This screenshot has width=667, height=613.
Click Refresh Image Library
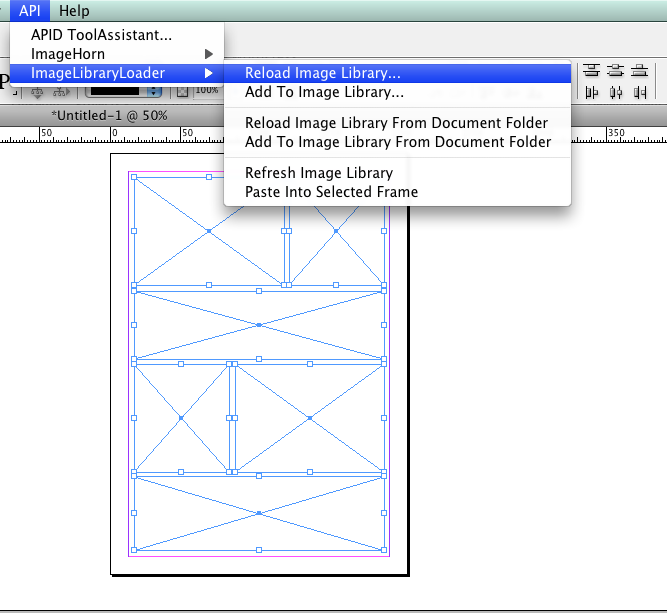(318, 173)
